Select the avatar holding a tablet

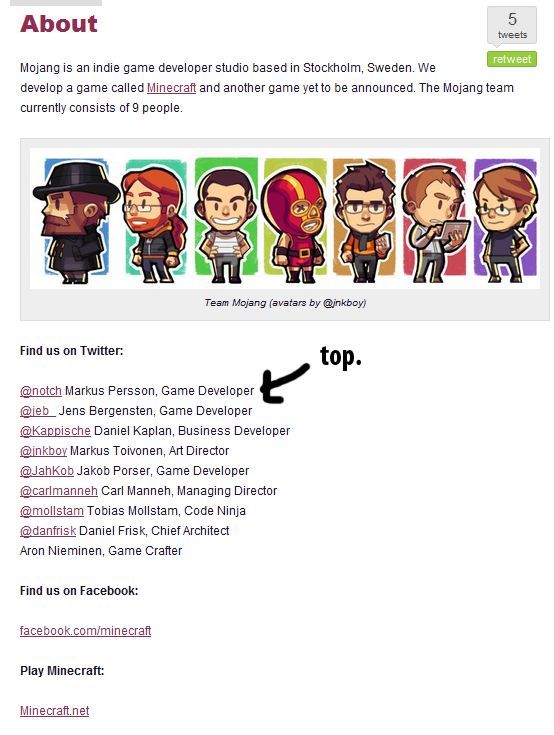[x=435, y=221]
